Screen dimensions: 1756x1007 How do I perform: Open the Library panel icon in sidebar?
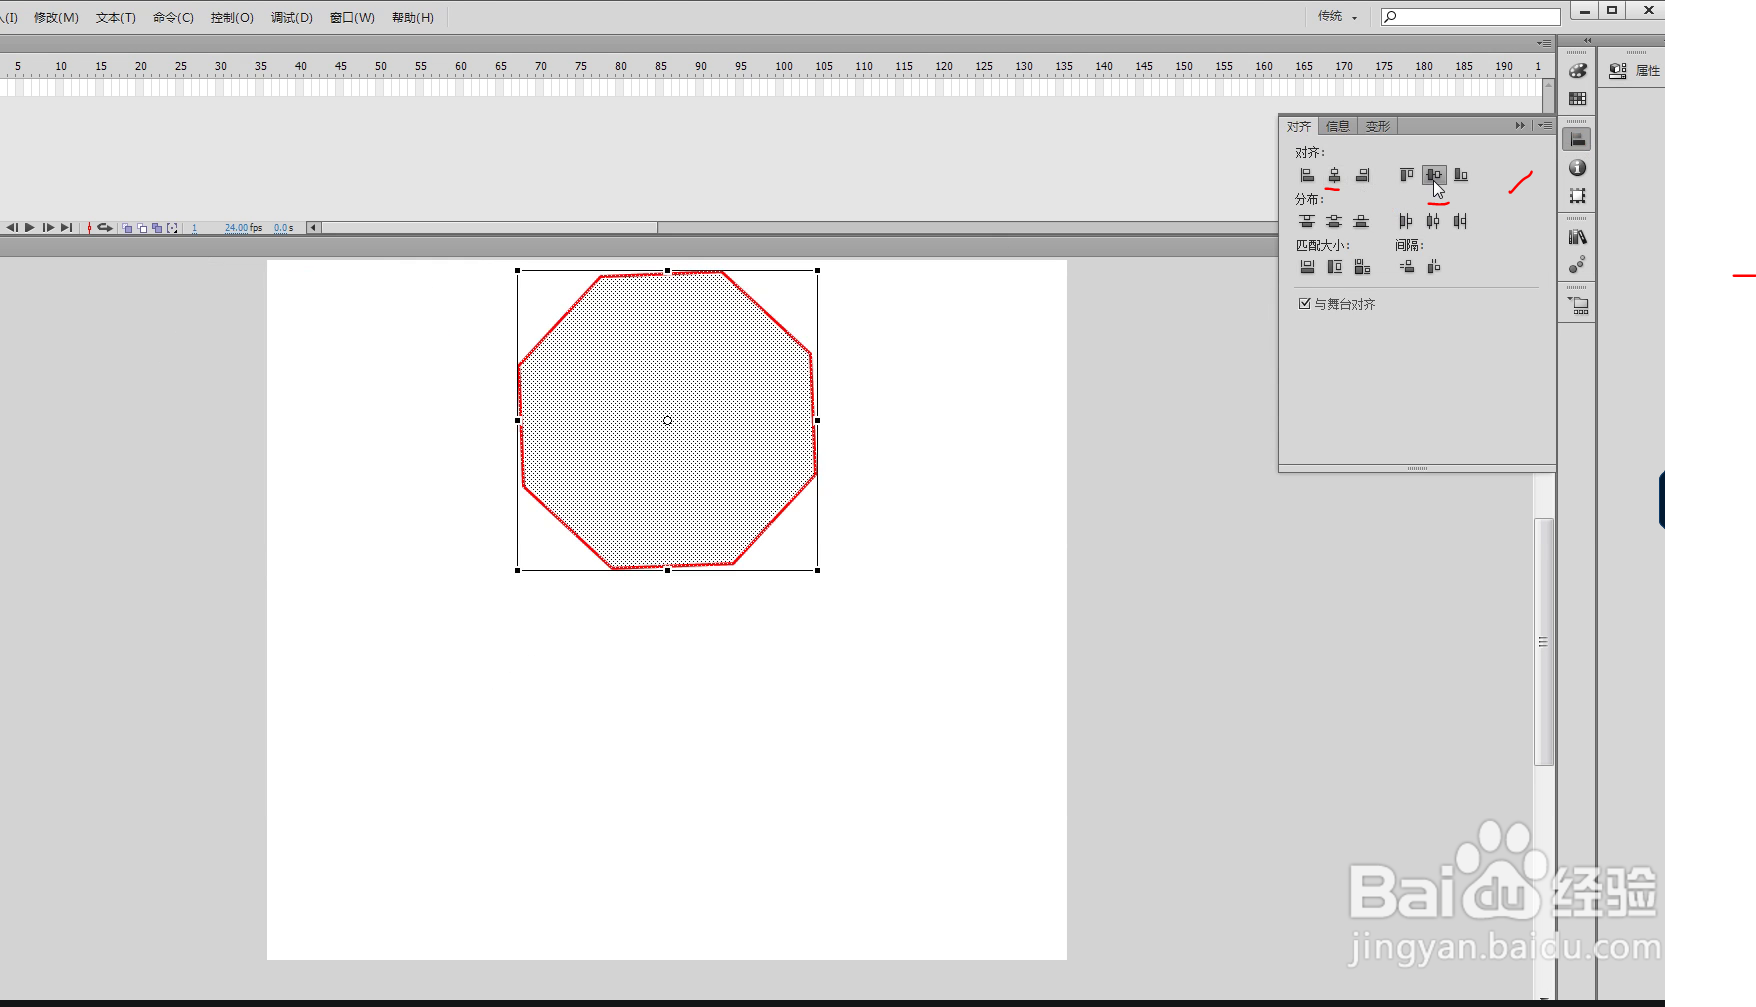pyautogui.click(x=1576, y=237)
